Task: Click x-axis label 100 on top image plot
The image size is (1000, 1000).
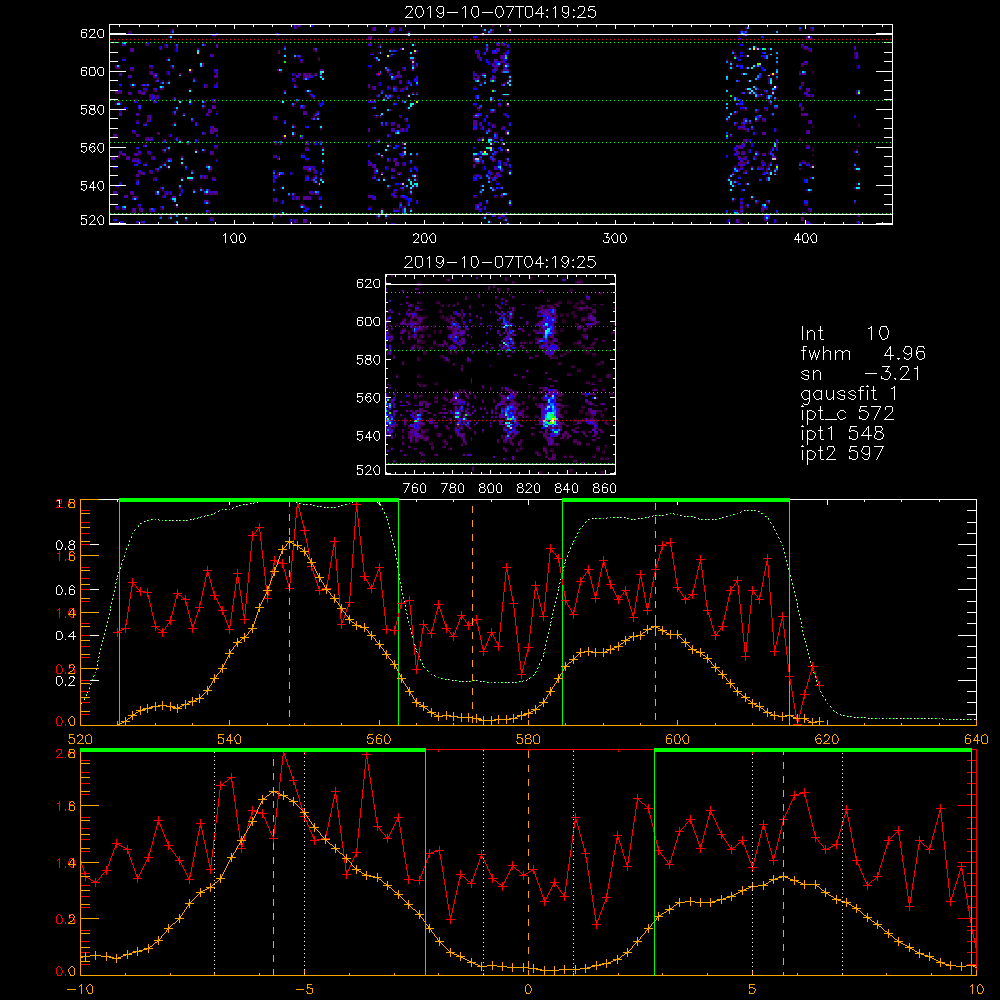Action: coord(234,239)
